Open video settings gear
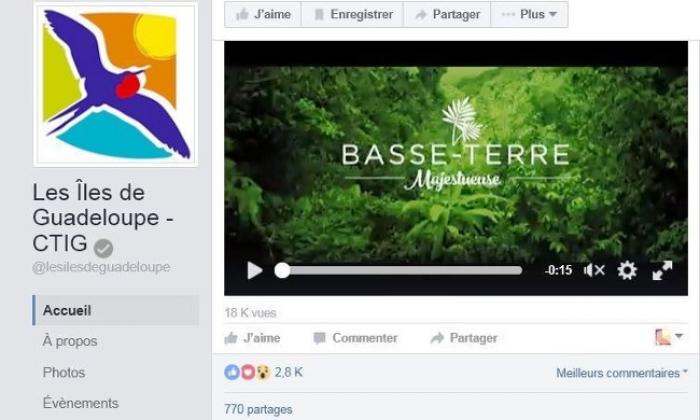The height and width of the screenshot is (420, 700). [x=627, y=270]
